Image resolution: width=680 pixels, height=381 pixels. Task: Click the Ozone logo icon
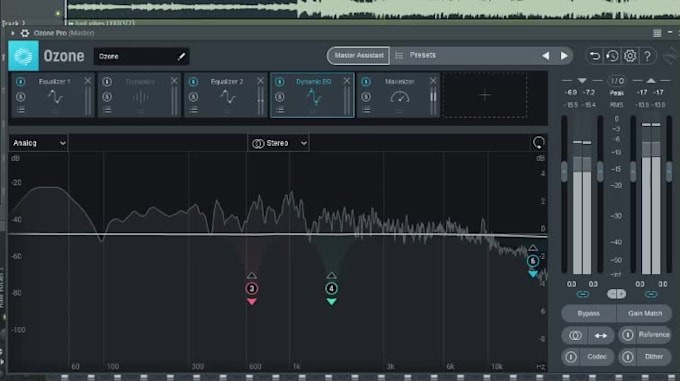(23, 56)
